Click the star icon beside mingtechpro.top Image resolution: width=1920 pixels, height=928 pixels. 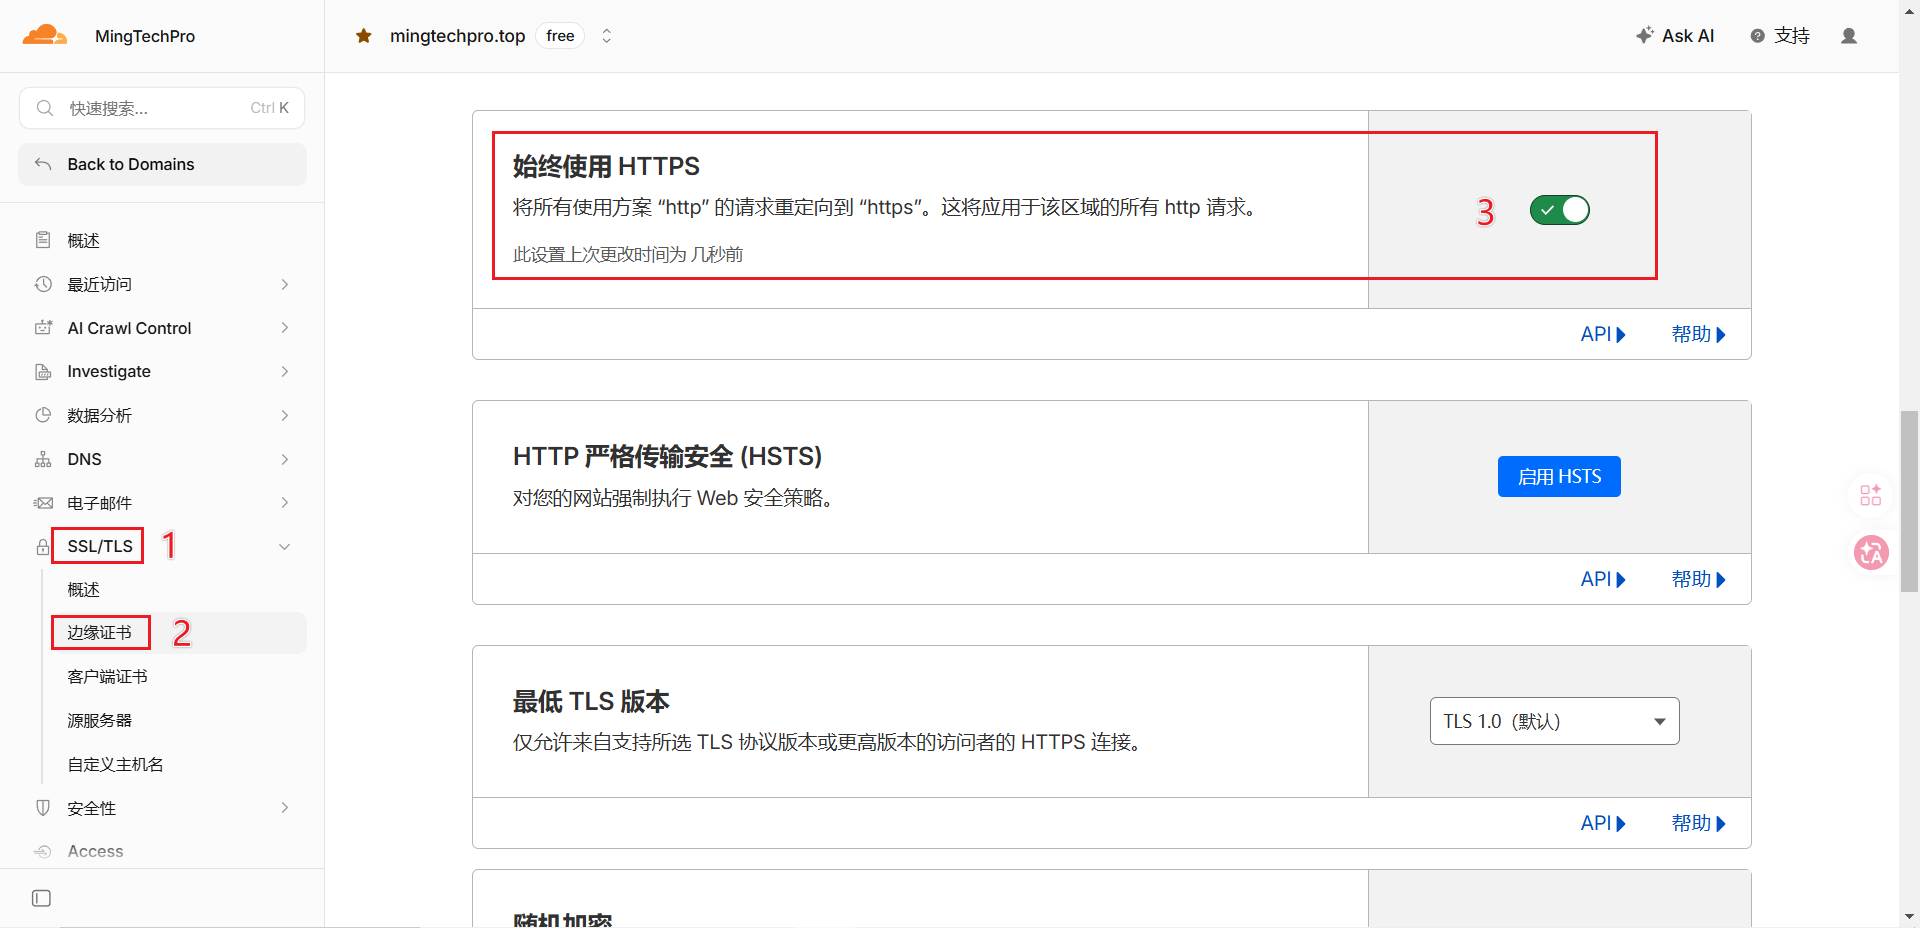coord(364,36)
